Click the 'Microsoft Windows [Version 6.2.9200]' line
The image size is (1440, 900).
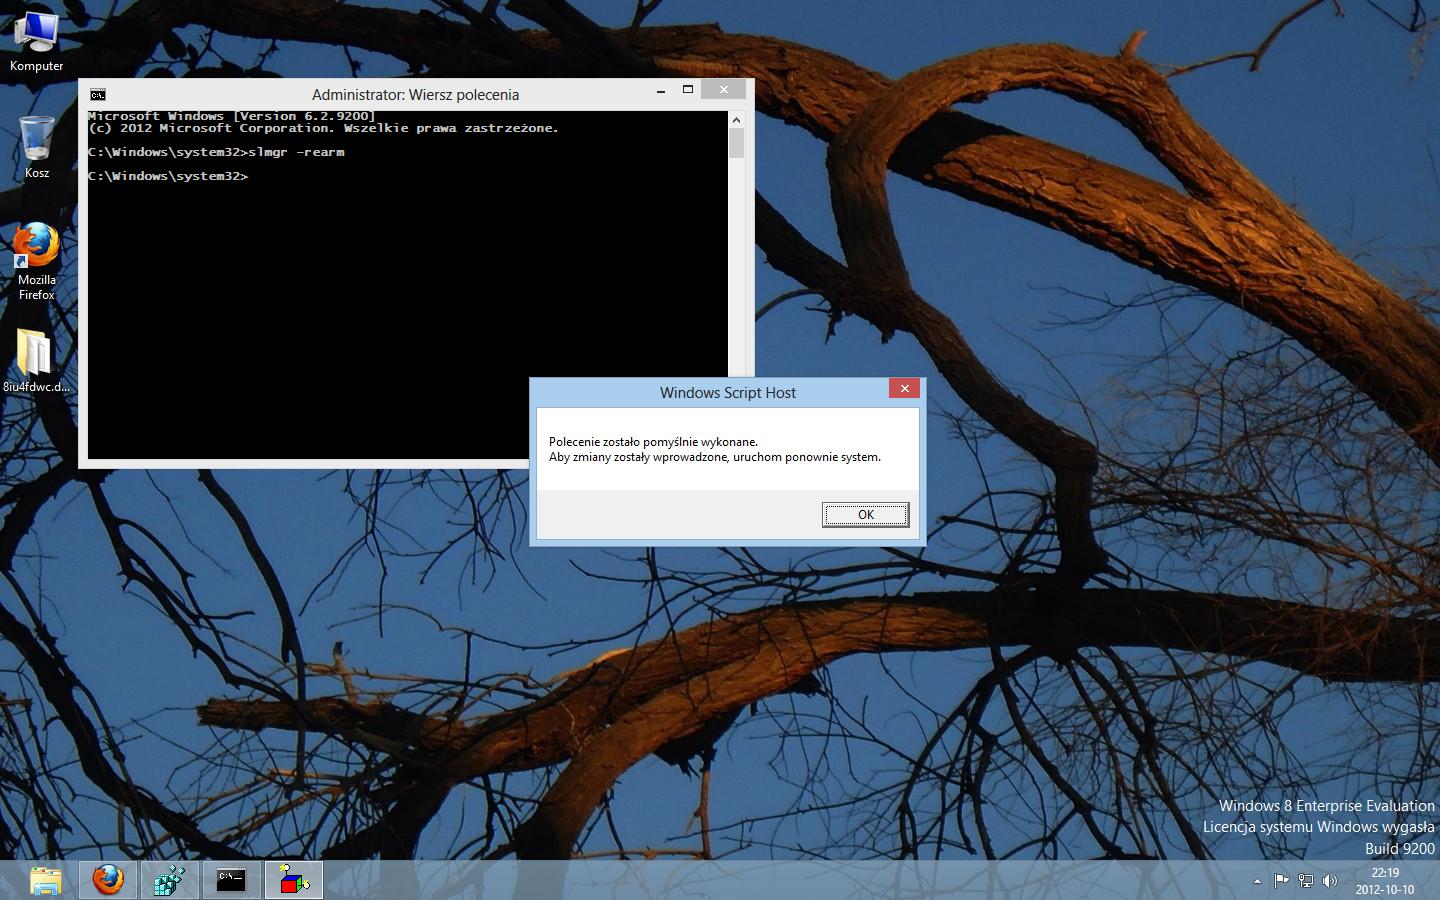click(232, 116)
